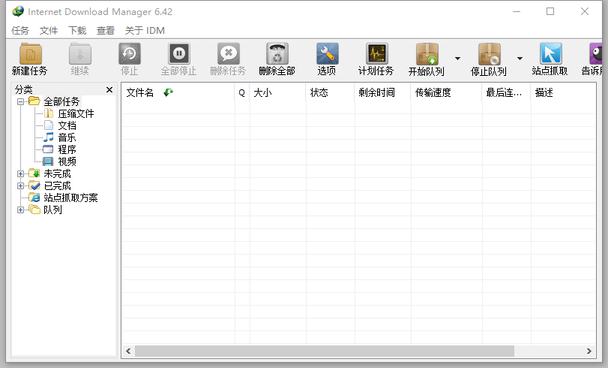Viewport: 608px width, 368px height.
Task: Click the 继续 (resume) toolbar icon
Action: pos(80,54)
